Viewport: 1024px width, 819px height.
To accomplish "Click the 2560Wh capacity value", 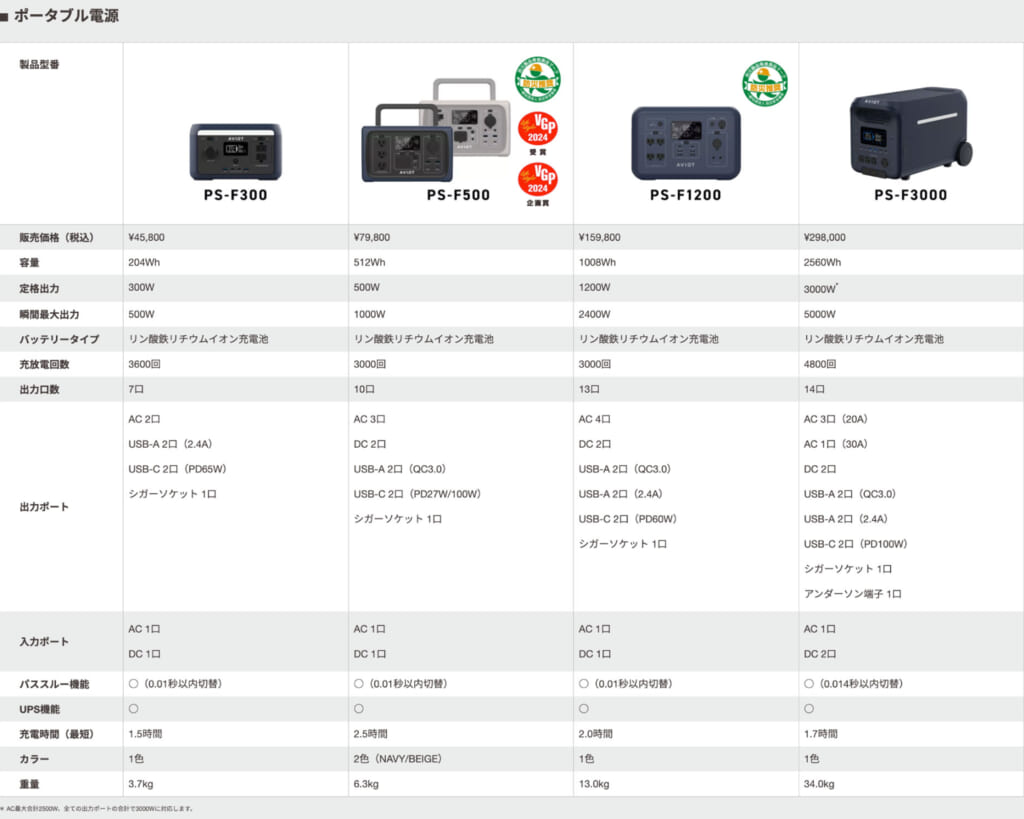I will coord(822,262).
